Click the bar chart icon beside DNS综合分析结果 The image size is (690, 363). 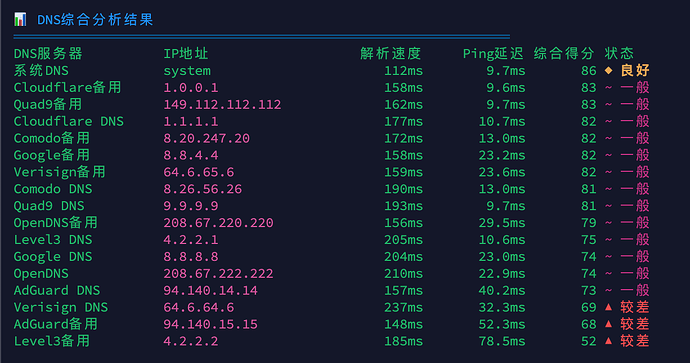(20, 19)
